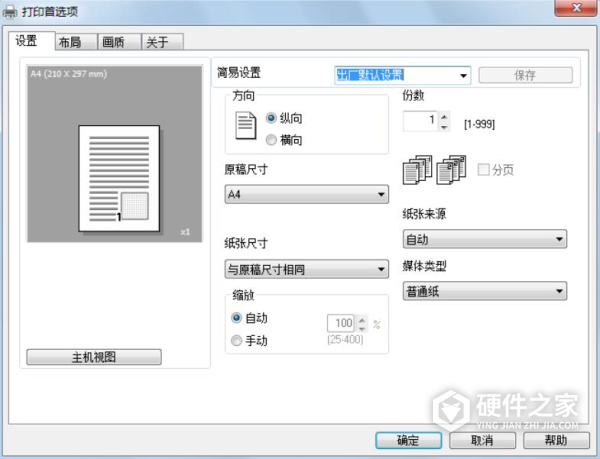Confirm with the 确定 button
This screenshot has height=459, width=600.
coord(409,440)
